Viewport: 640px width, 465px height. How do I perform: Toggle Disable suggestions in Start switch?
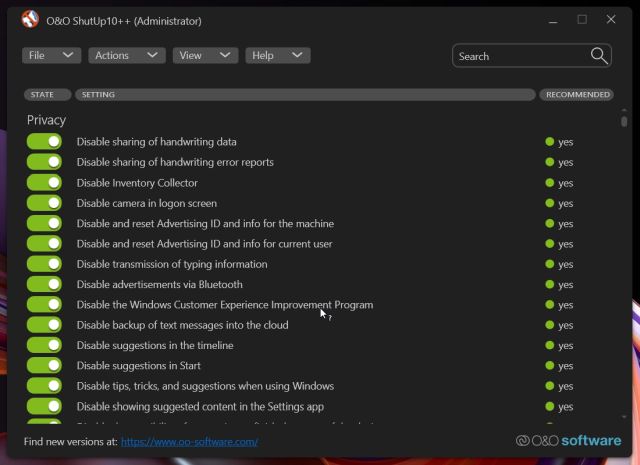(x=44, y=365)
